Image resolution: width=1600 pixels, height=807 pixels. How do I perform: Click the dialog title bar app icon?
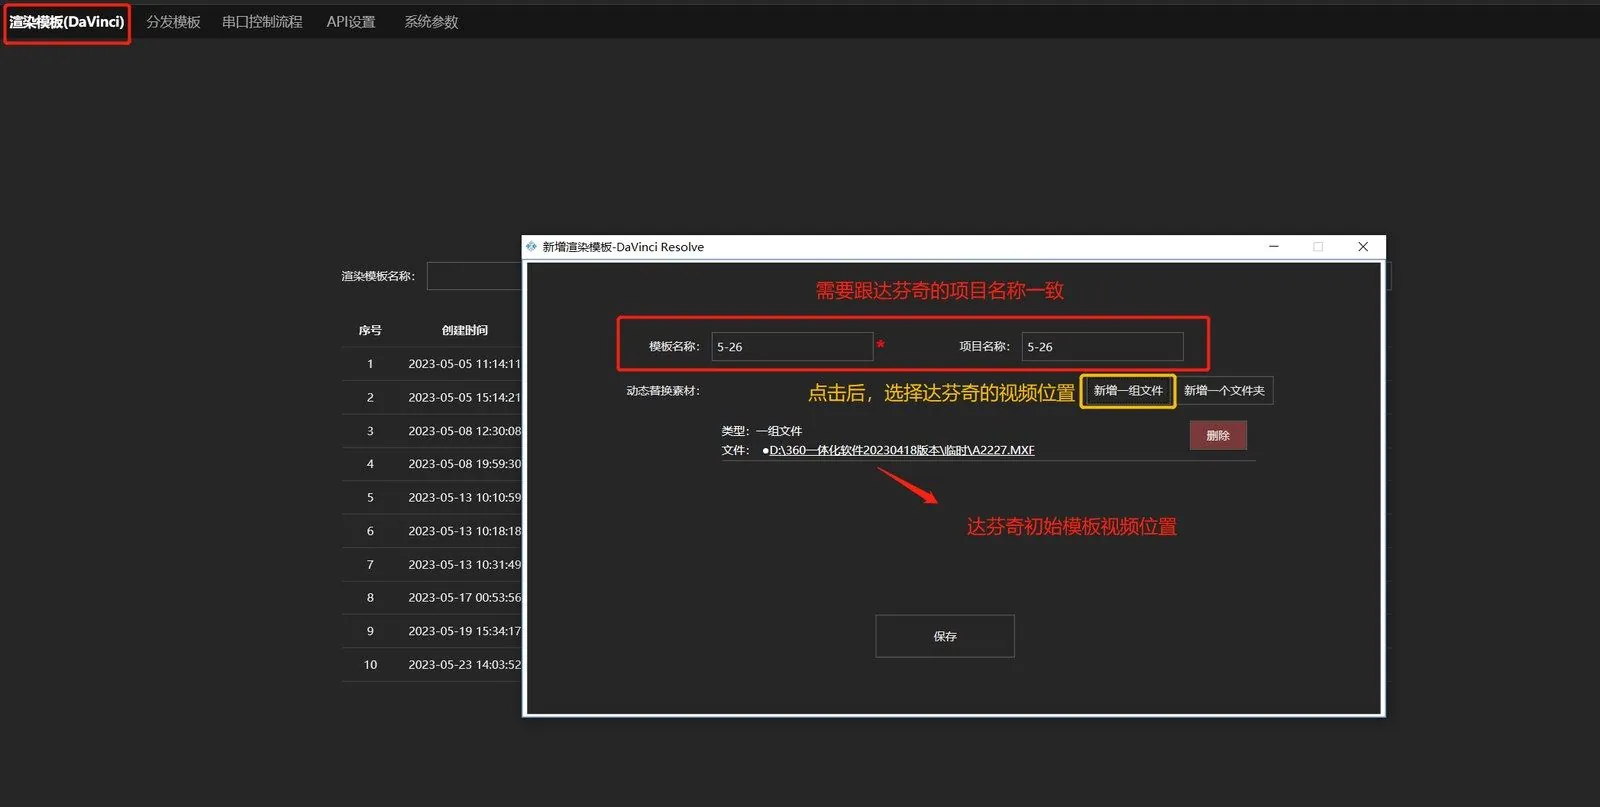[x=531, y=246]
